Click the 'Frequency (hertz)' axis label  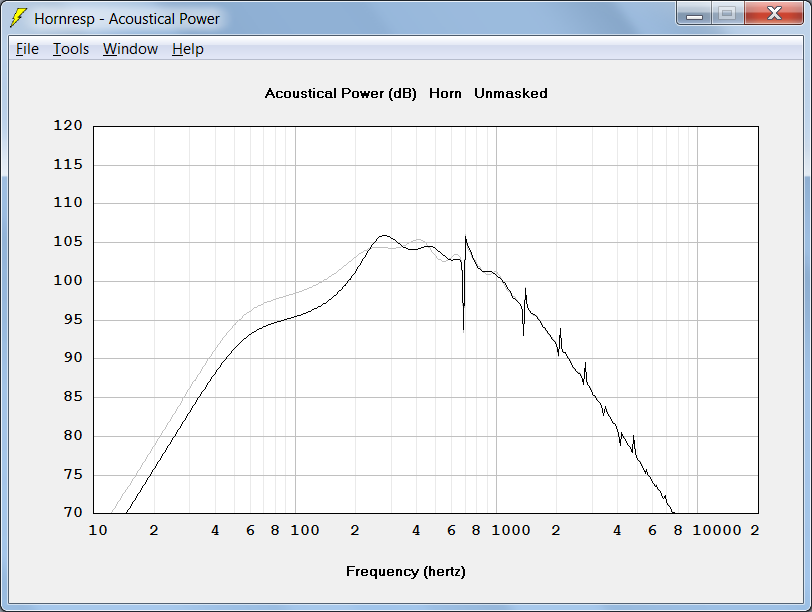pos(405,572)
